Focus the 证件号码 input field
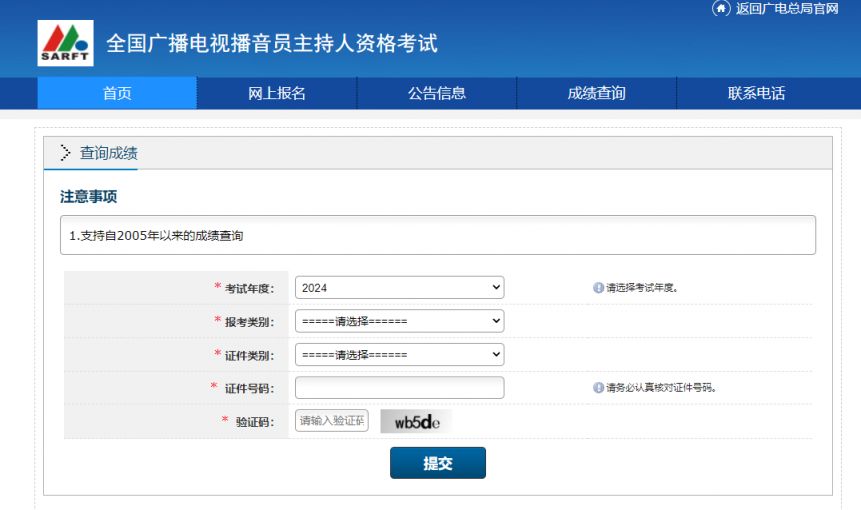 [x=399, y=388]
